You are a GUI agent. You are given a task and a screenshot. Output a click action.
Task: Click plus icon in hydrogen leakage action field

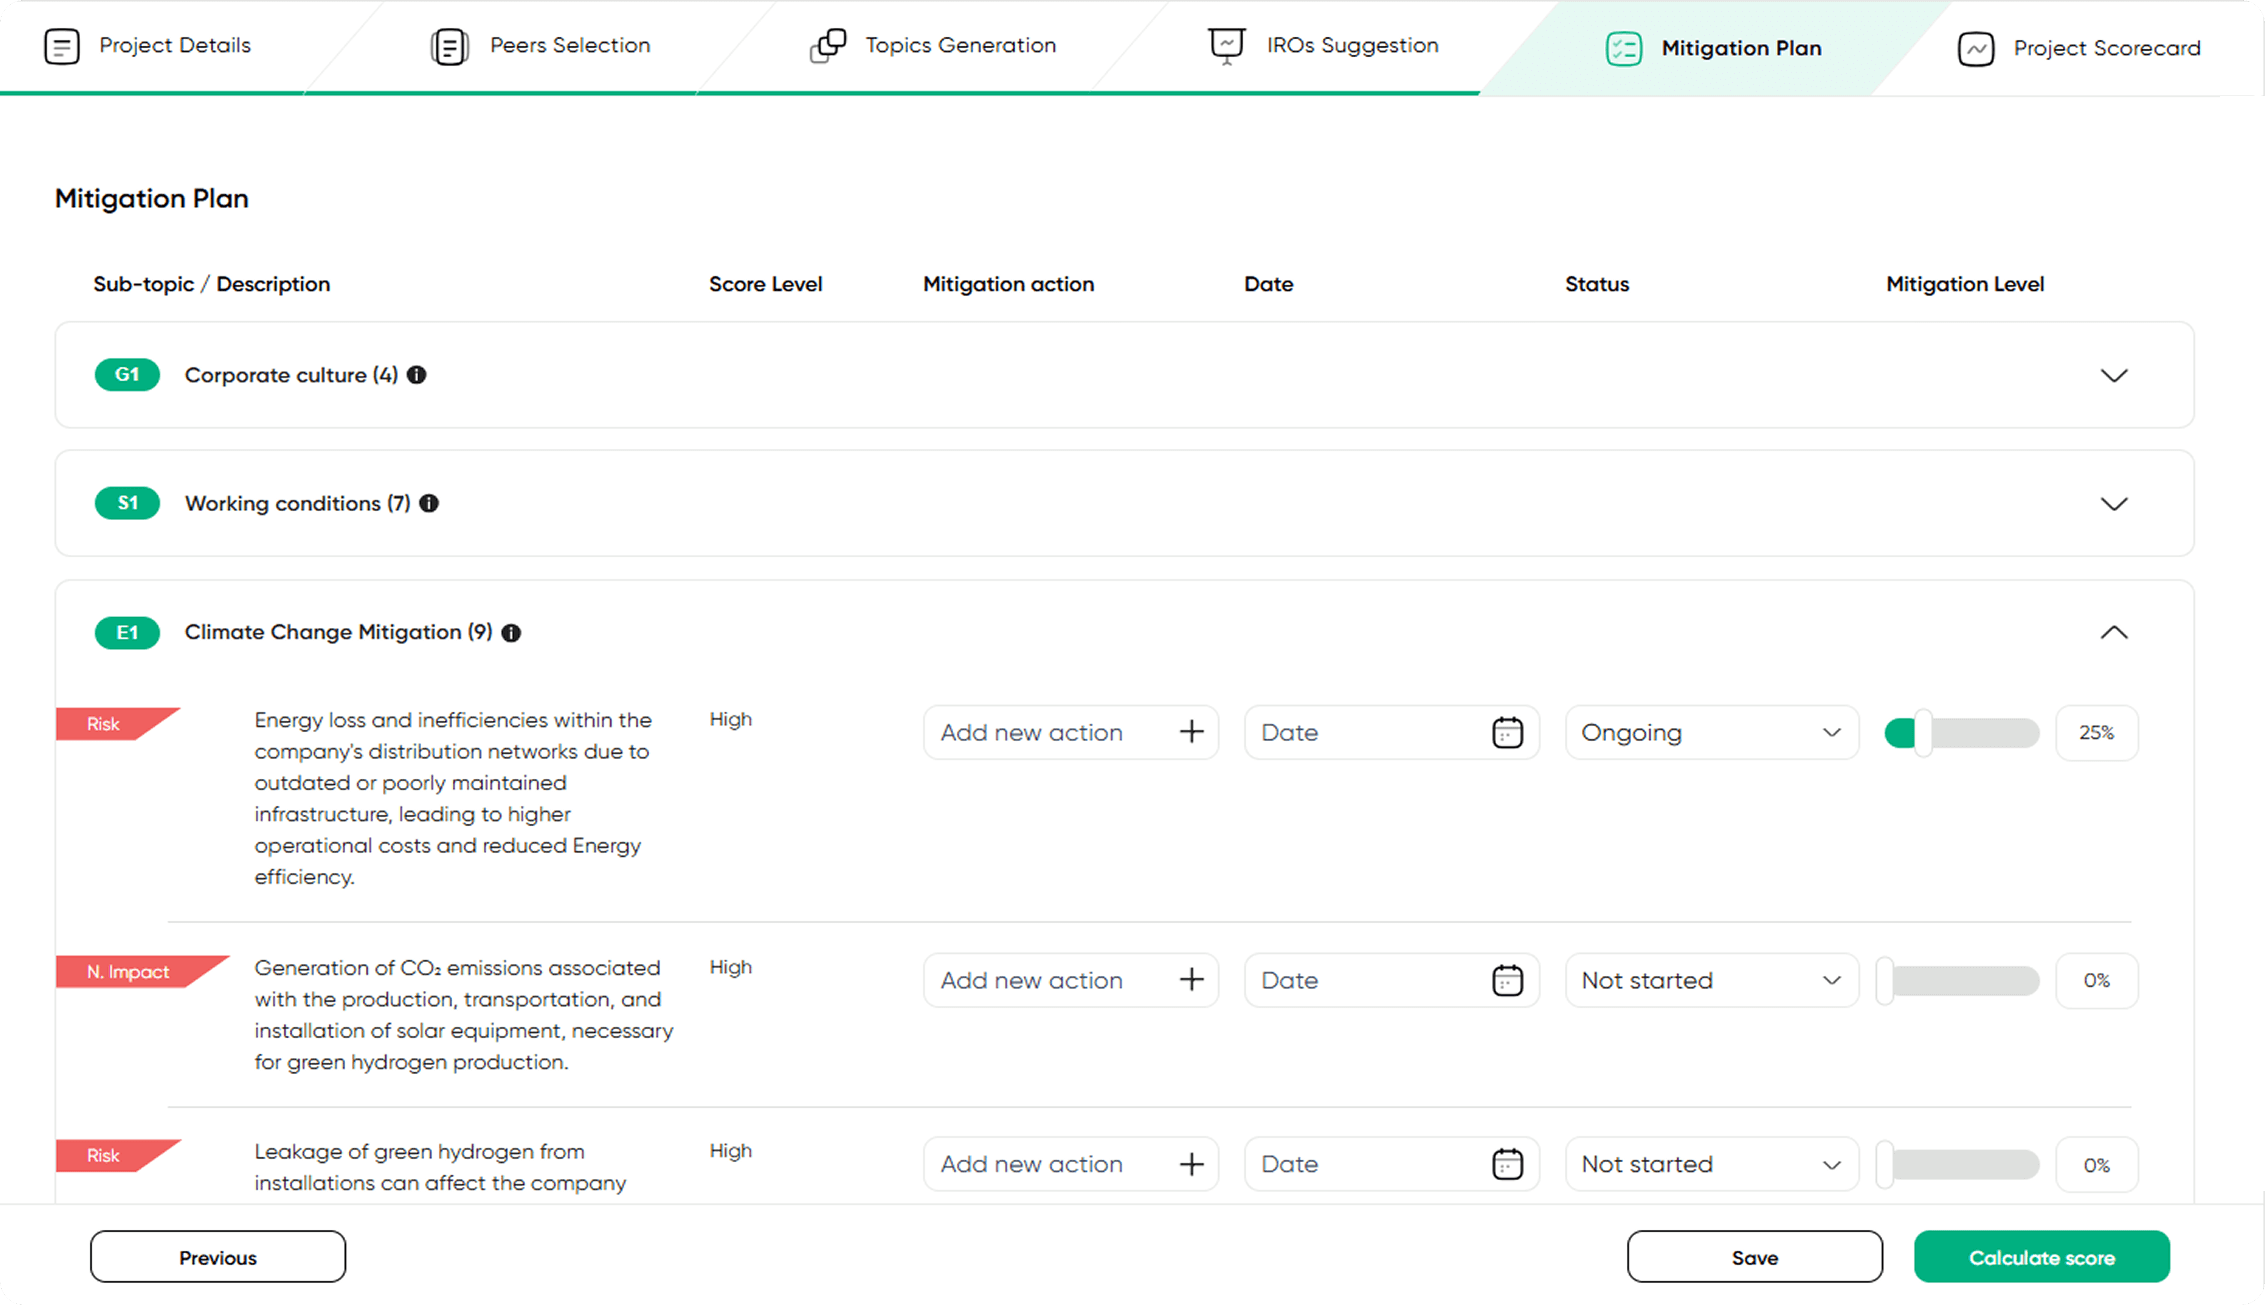pyautogui.click(x=1191, y=1164)
